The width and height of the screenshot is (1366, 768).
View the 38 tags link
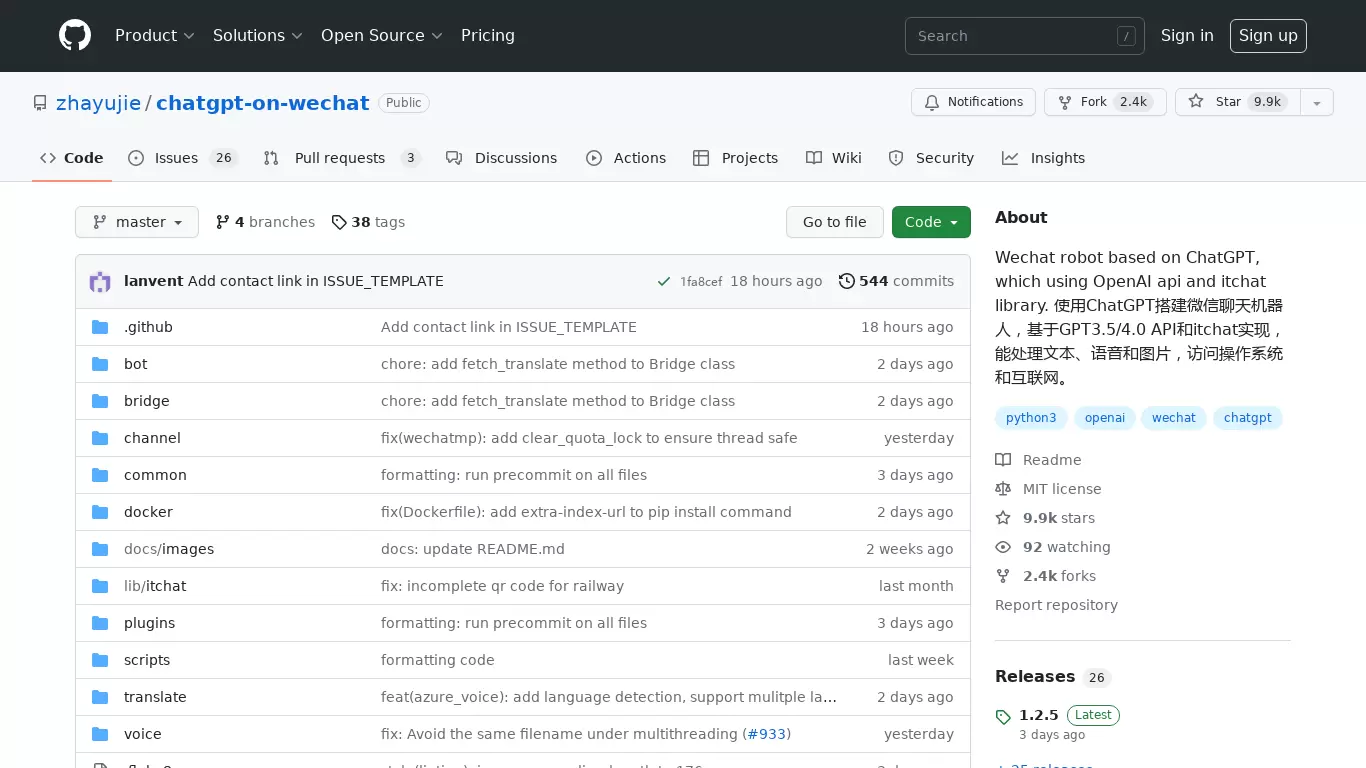[368, 222]
